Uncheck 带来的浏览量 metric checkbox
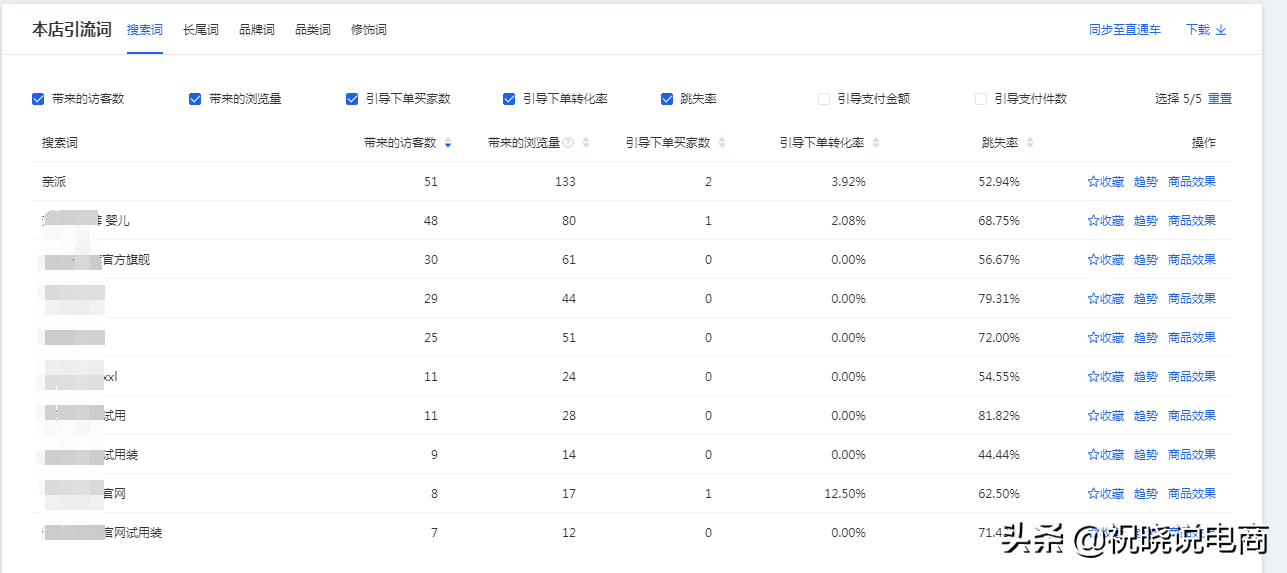Viewport: 1287px width, 573px height. (195, 99)
